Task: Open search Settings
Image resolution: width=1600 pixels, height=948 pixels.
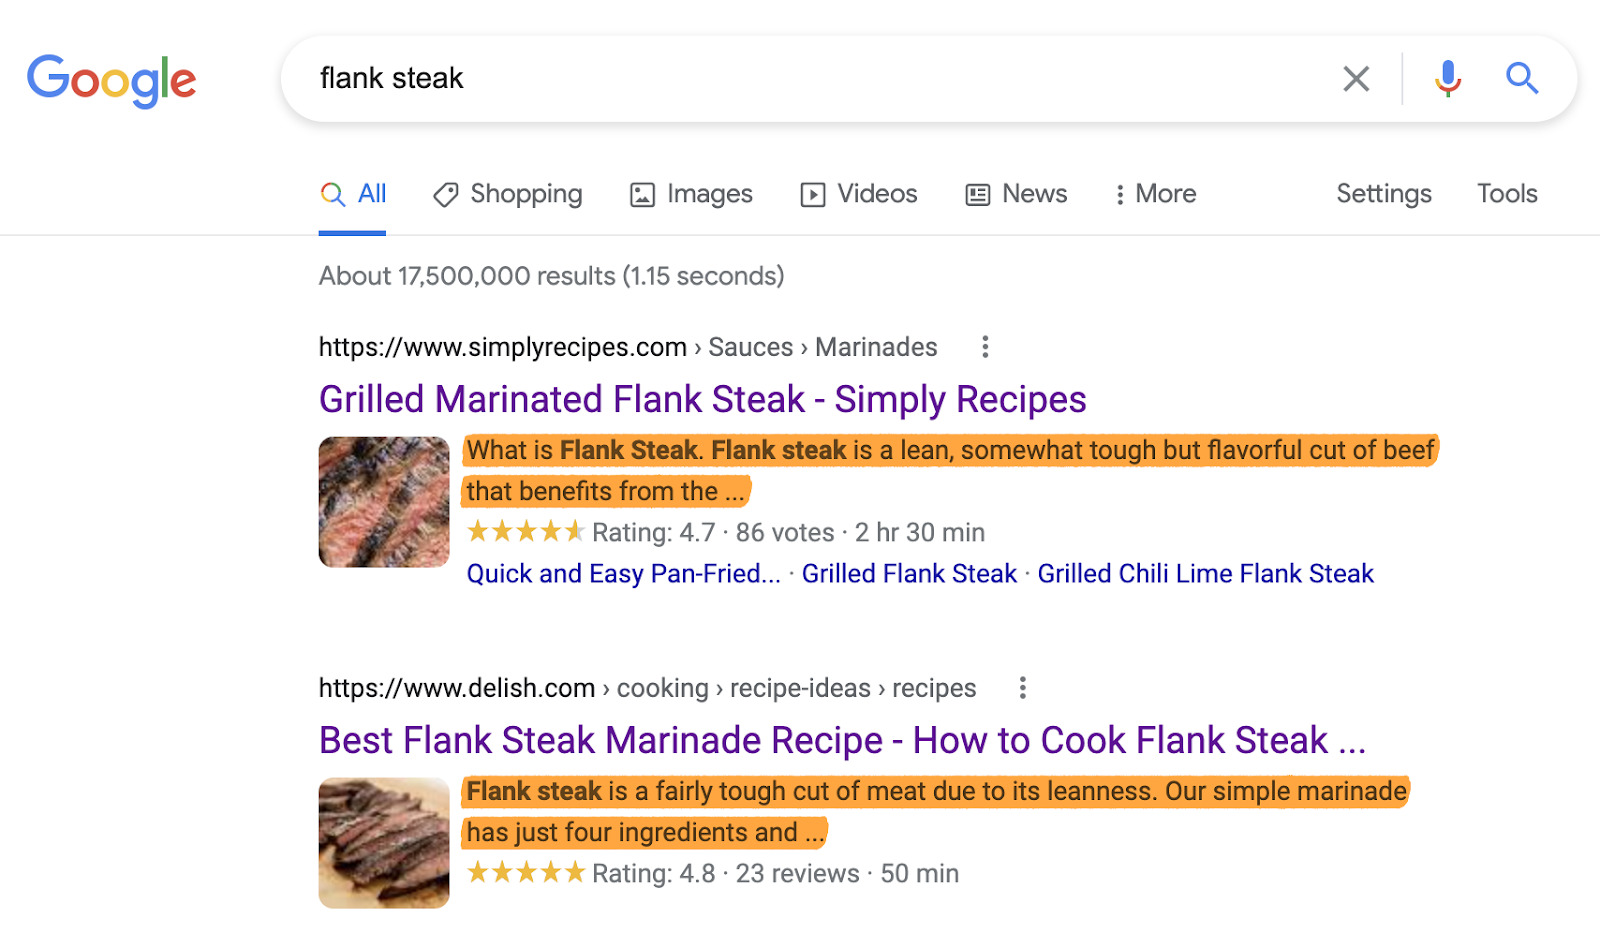Action: 1384,194
